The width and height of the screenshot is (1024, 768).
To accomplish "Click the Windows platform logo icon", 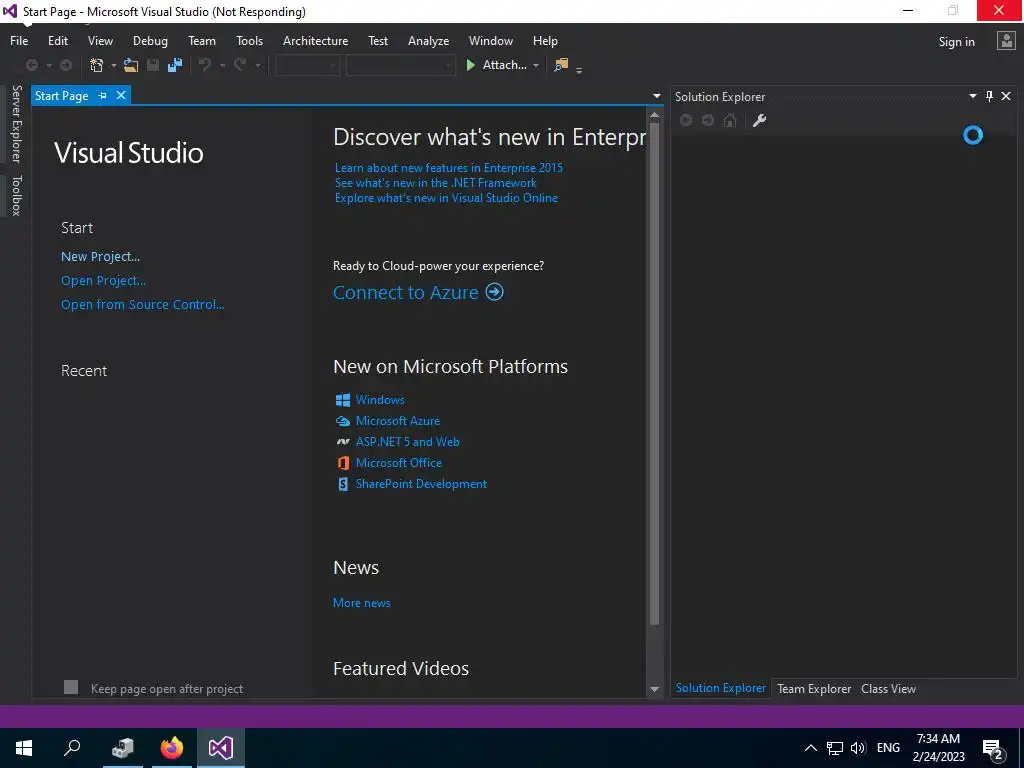I will (x=343, y=400).
